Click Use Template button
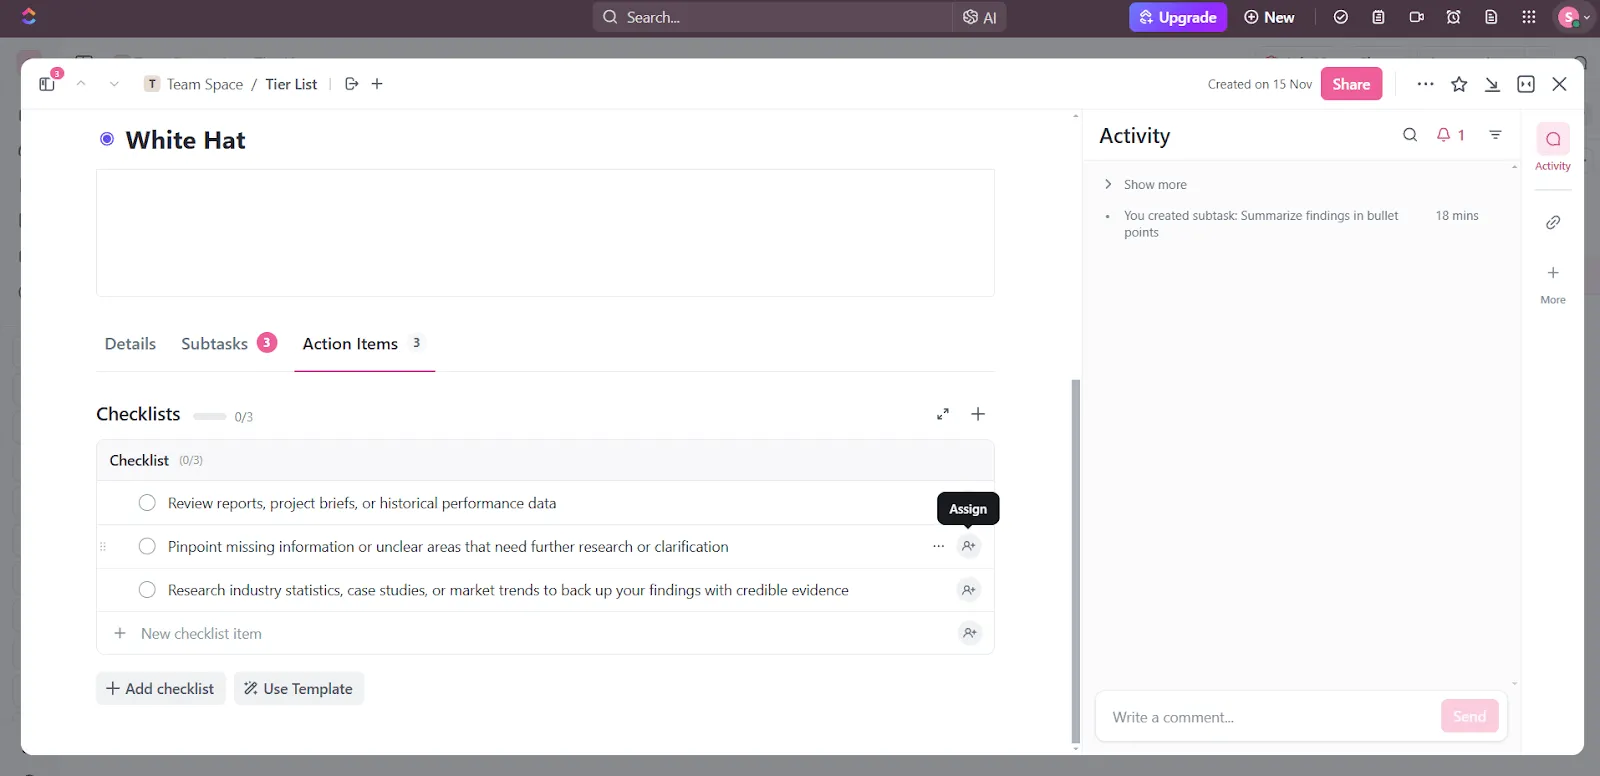Screen dimensions: 1600x776 pyautogui.click(x=298, y=689)
